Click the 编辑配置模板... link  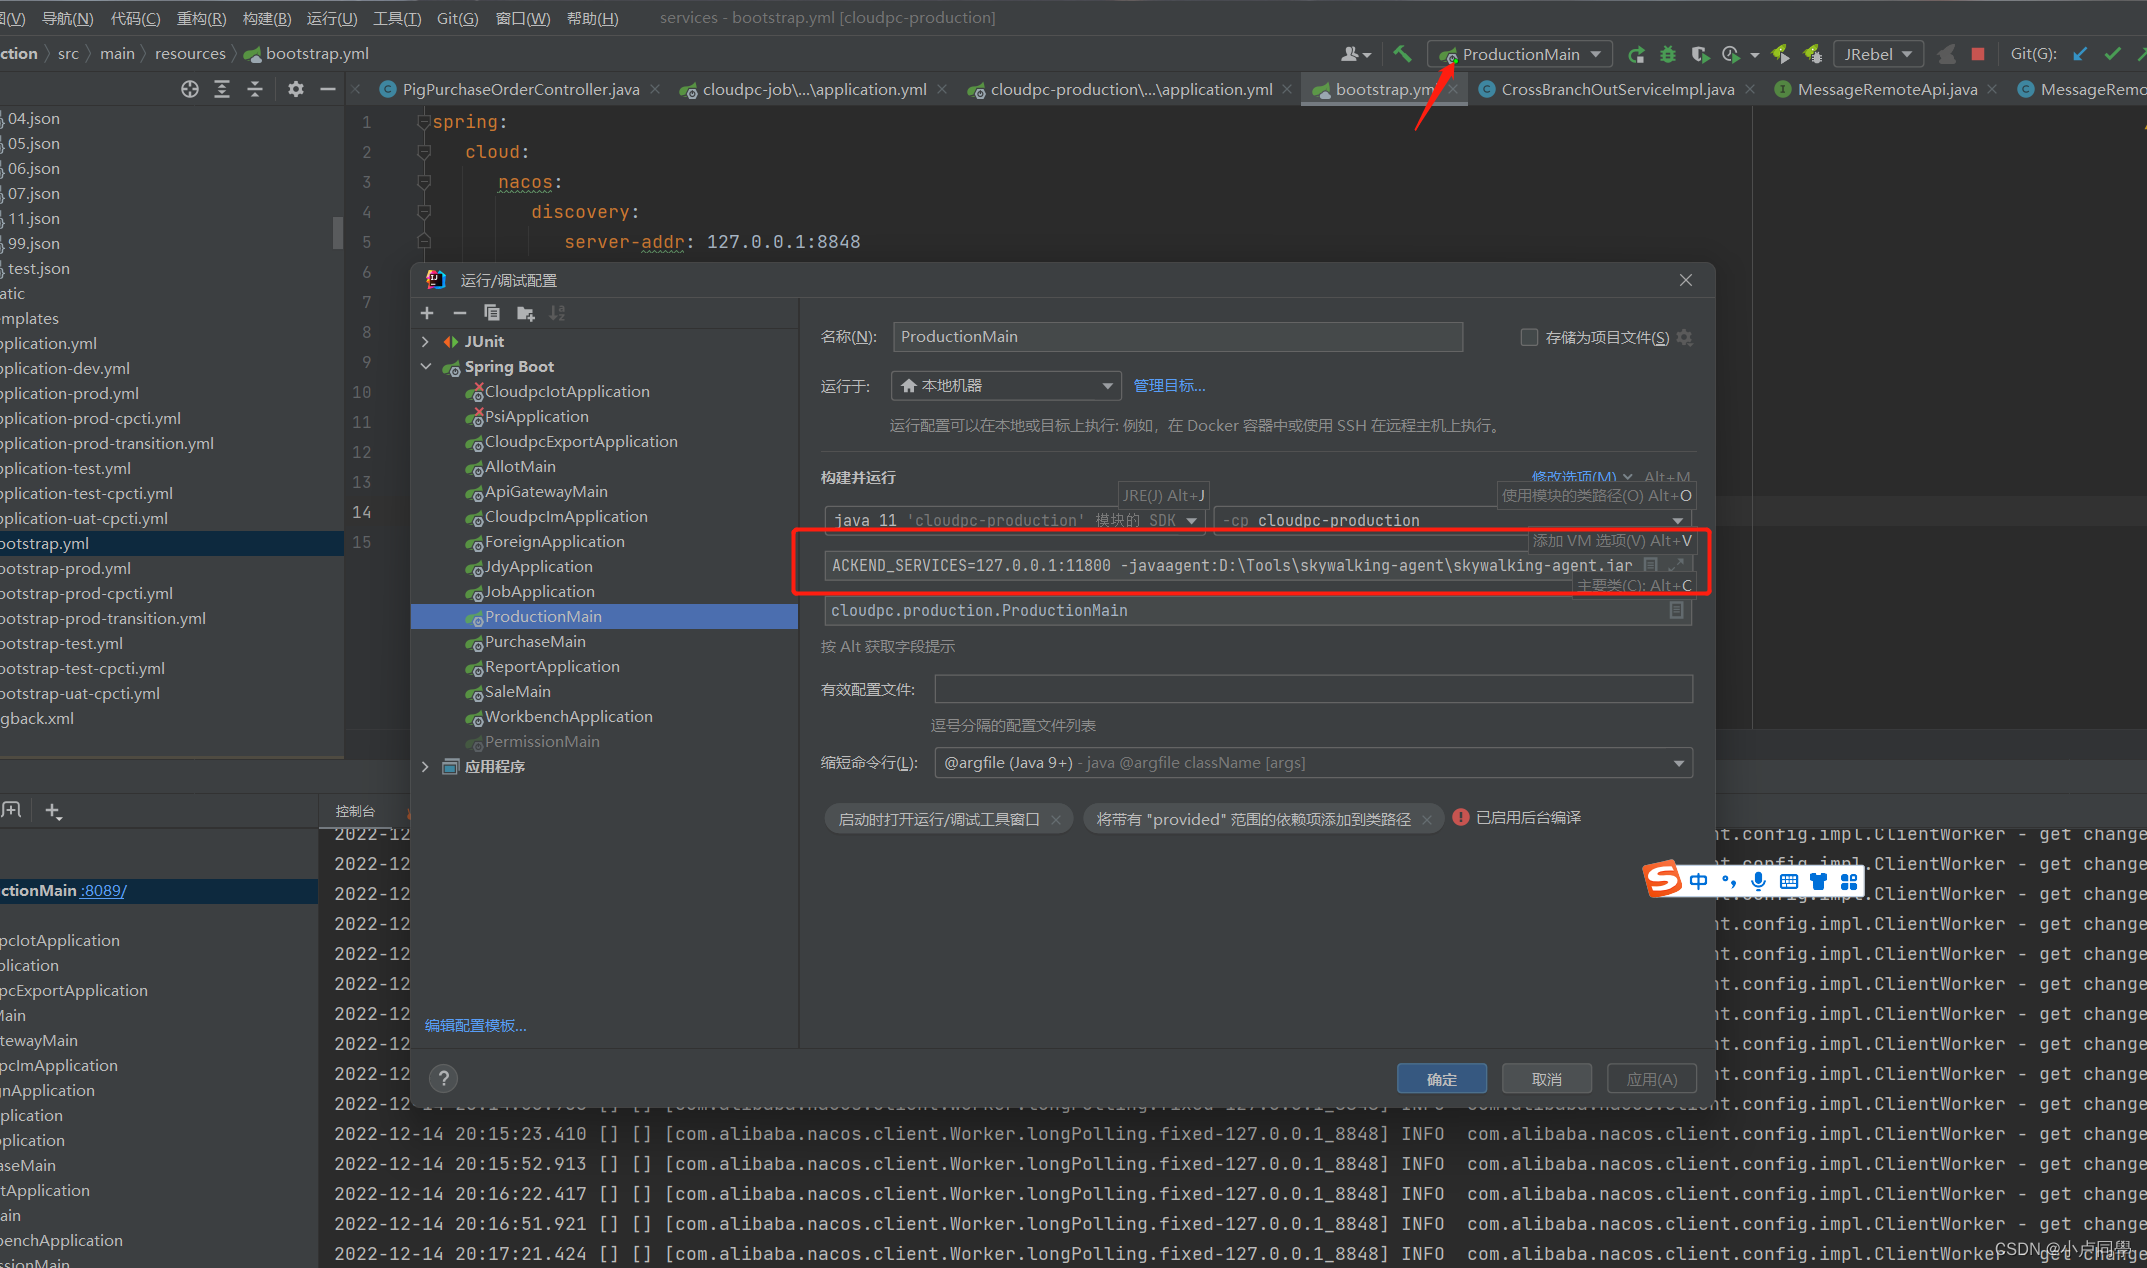coord(476,1026)
